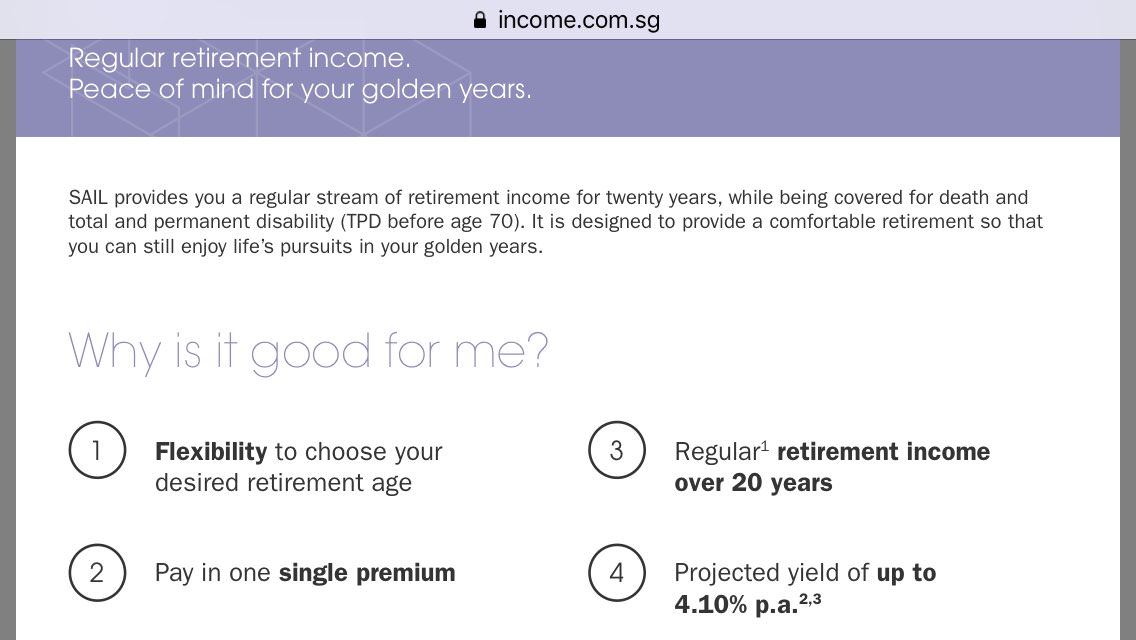Click the 'Flexibility' bold text
The height and width of the screenshot is (640, 1136).
click(x=211, y=452)
